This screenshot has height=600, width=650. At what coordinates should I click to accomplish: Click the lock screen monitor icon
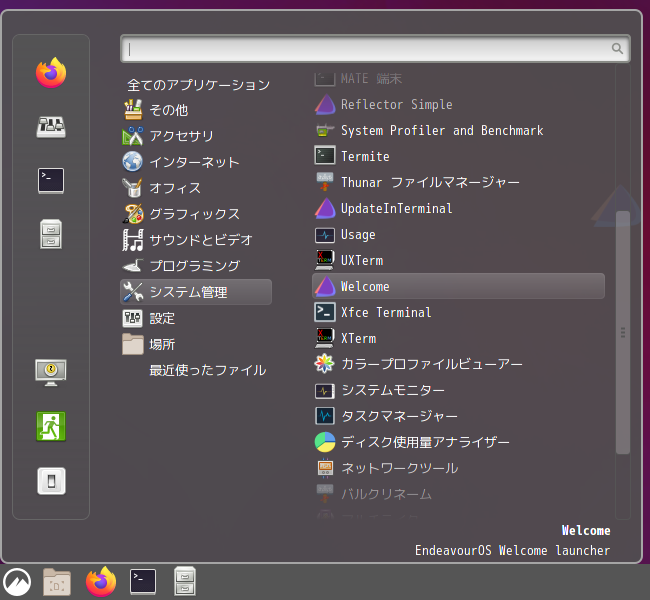point(51,372)
